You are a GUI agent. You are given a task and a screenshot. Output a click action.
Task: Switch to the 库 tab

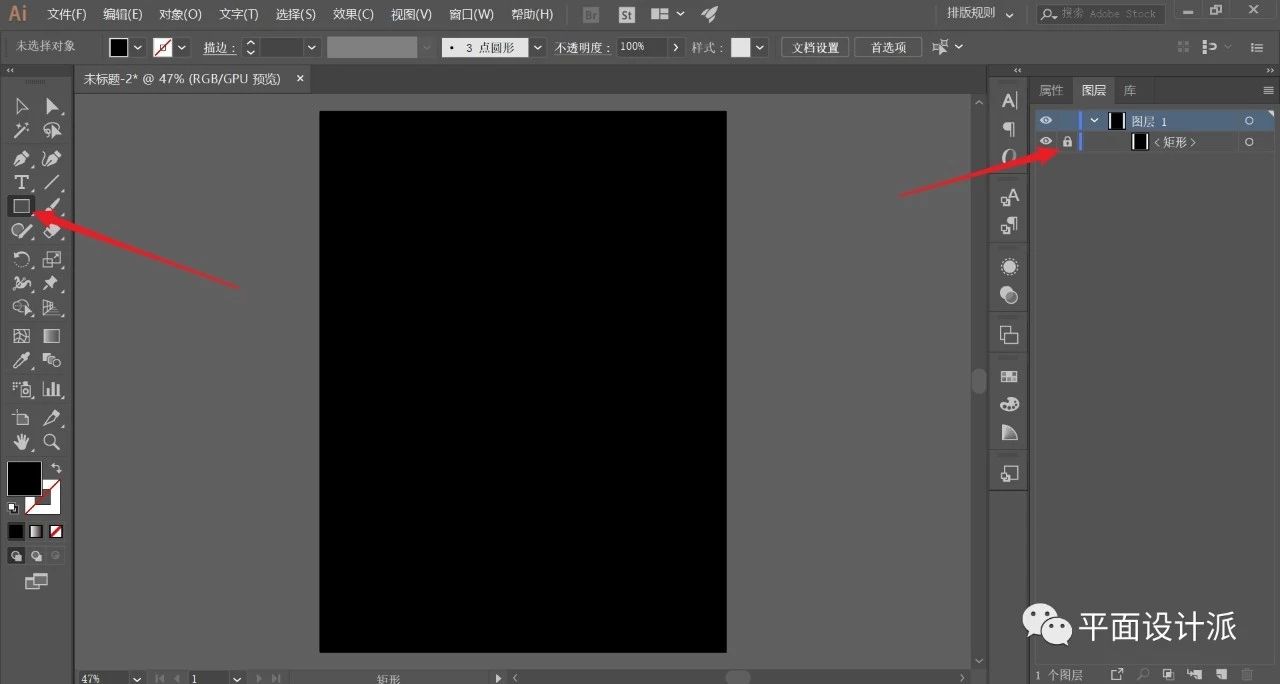point(1129,90)
